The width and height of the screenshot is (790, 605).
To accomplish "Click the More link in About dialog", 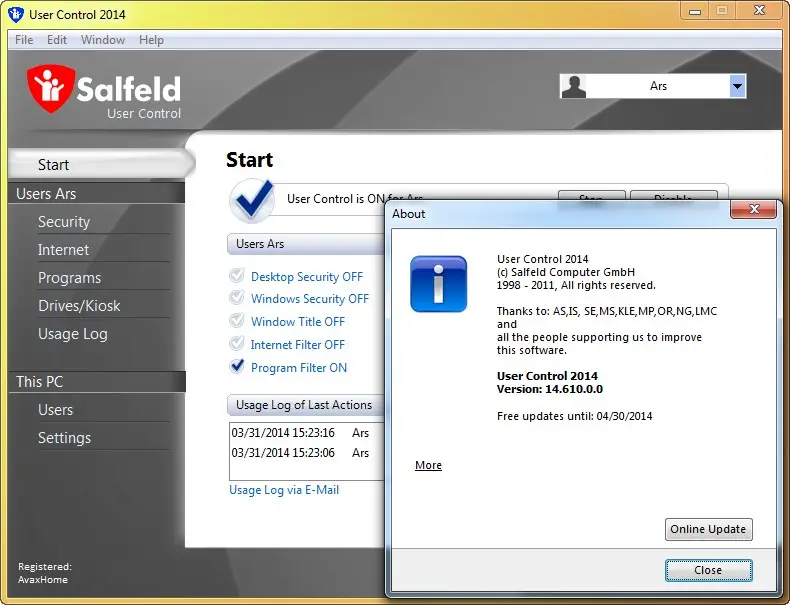I will coord(428,465).
